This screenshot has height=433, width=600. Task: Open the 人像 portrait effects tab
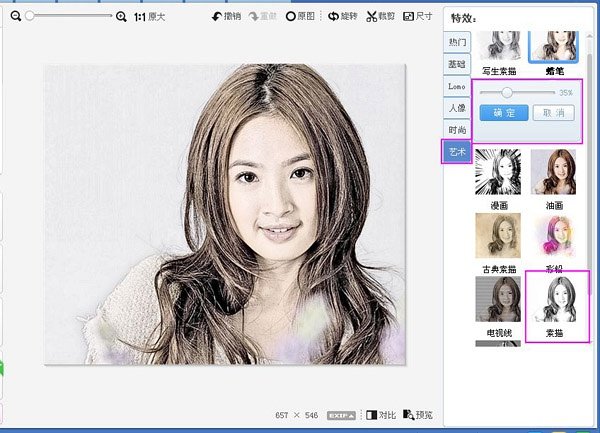[x=457, y=108]
